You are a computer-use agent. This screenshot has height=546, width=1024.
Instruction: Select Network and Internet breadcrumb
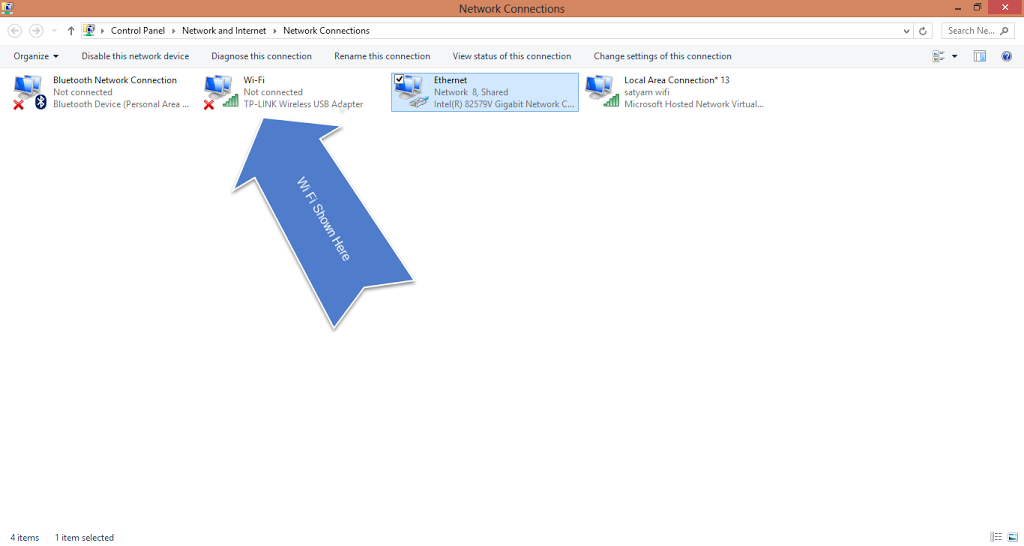[x=224, y=31]
